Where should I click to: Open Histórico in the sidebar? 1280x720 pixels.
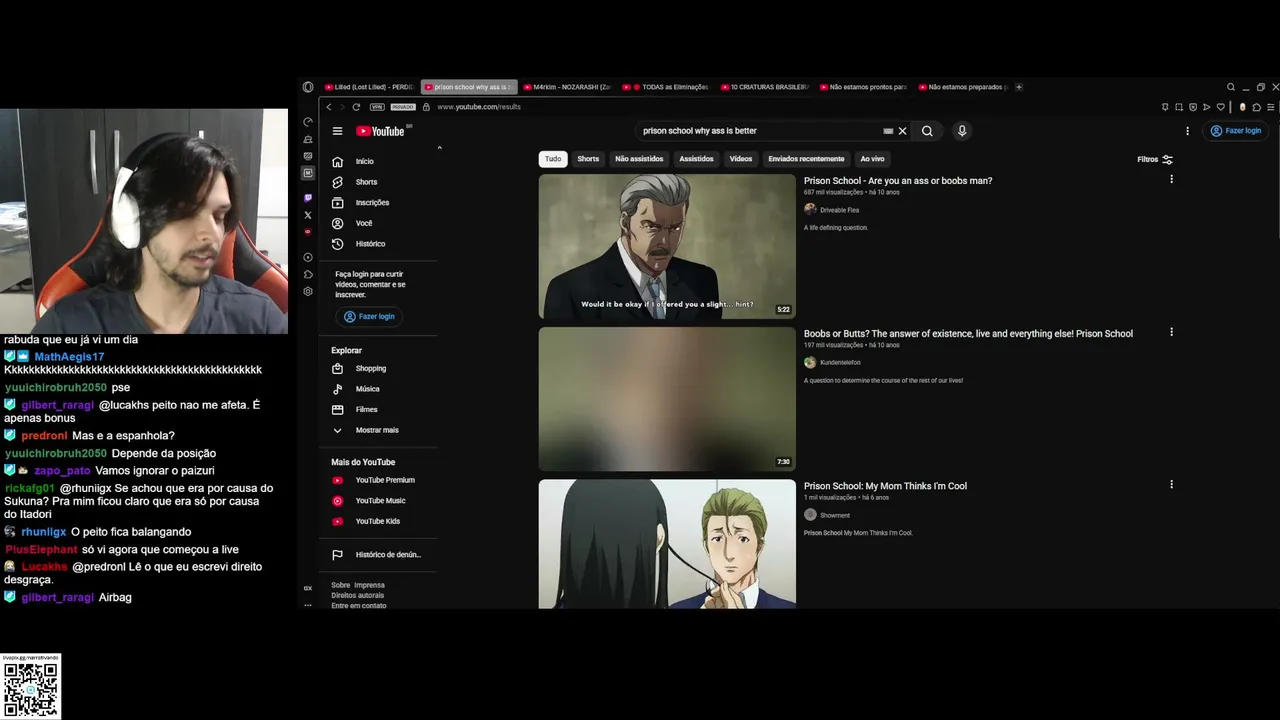click(378, 244)
